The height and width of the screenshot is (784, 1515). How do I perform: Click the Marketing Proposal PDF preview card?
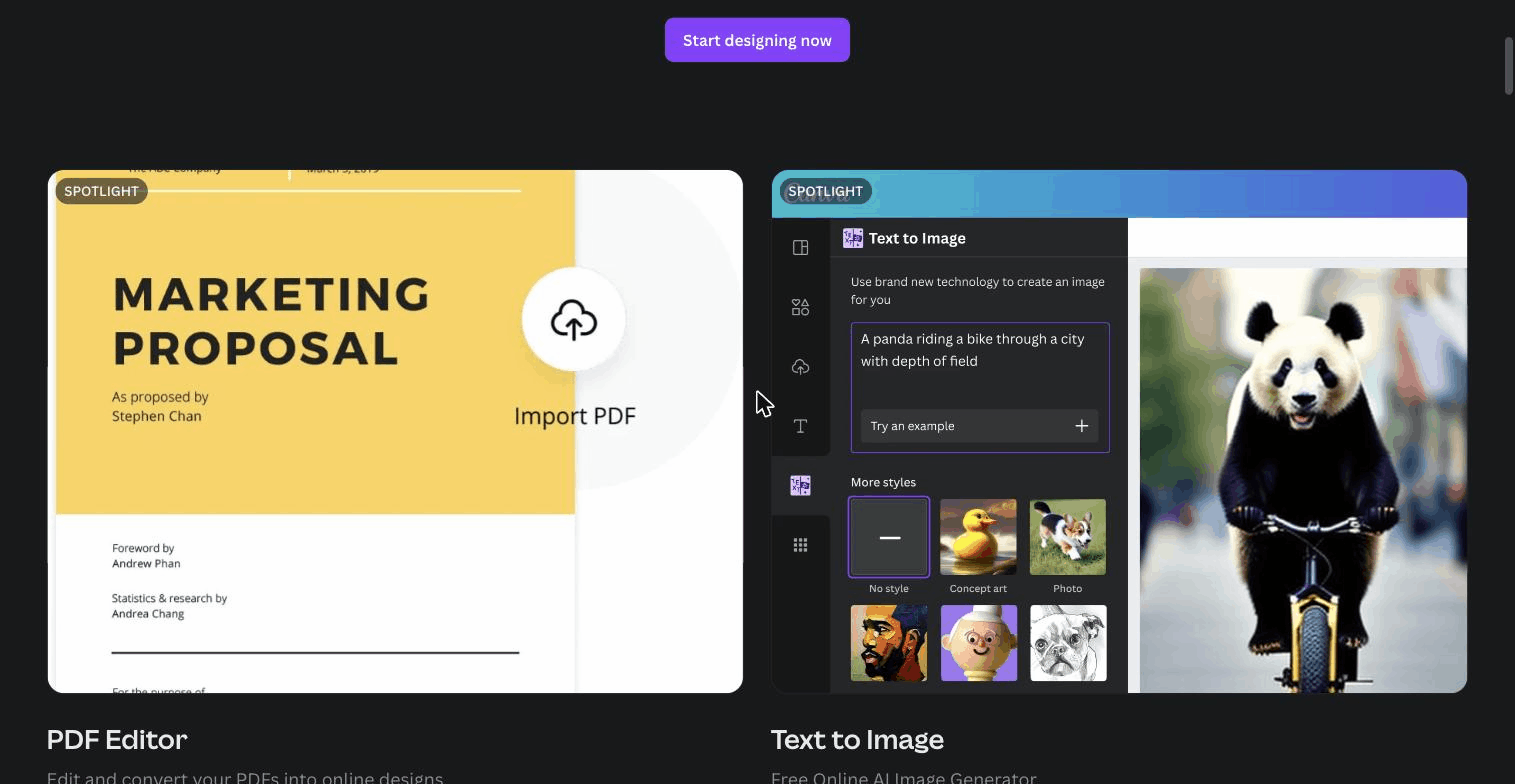point(395,431)
